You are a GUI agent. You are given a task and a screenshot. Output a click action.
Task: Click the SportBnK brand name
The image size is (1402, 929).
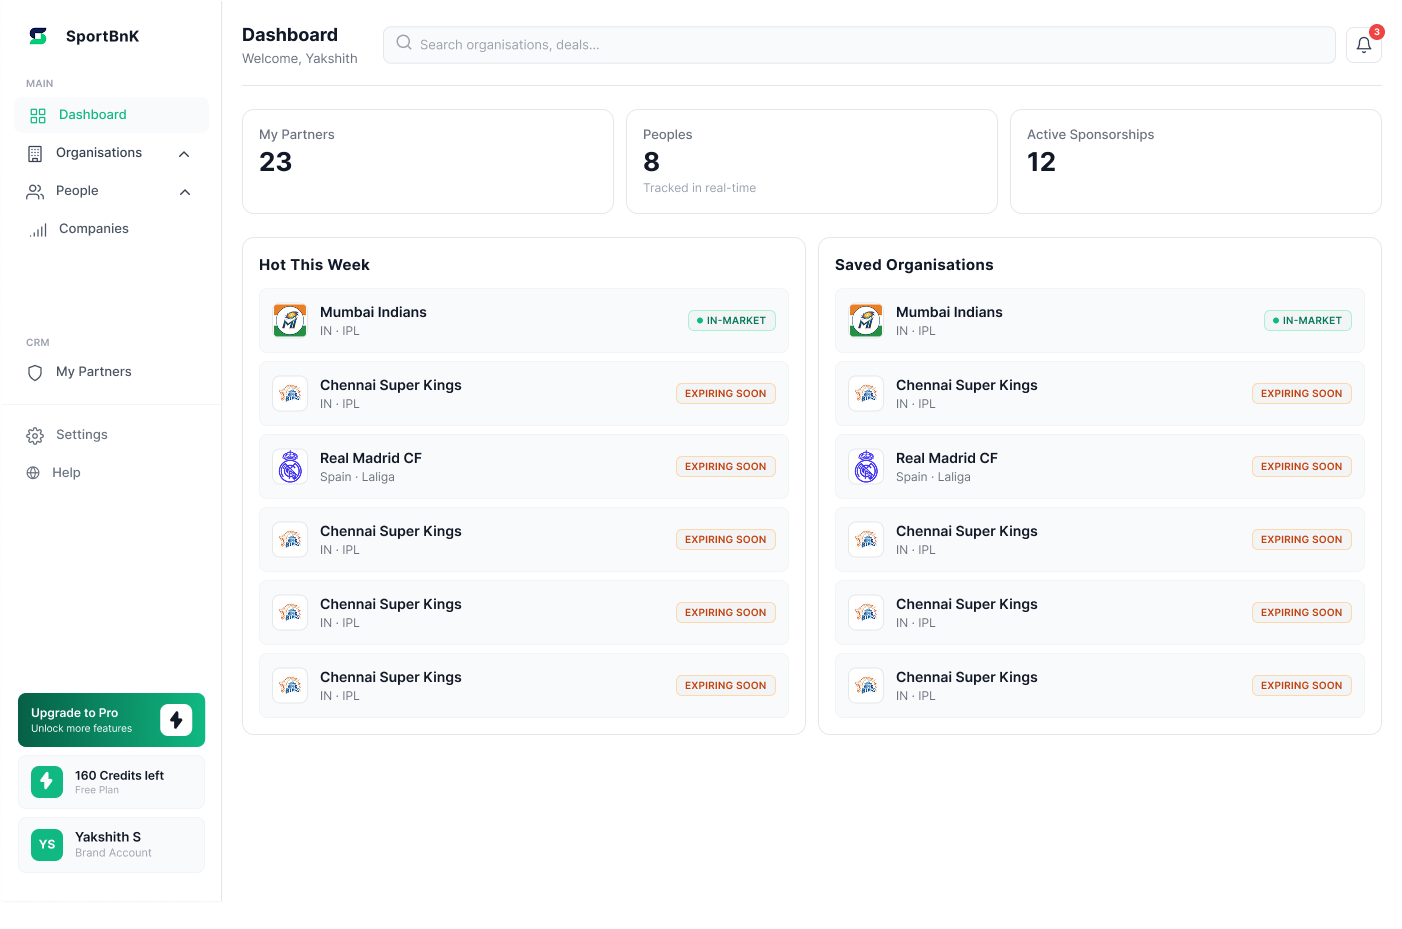pos(102,36)
